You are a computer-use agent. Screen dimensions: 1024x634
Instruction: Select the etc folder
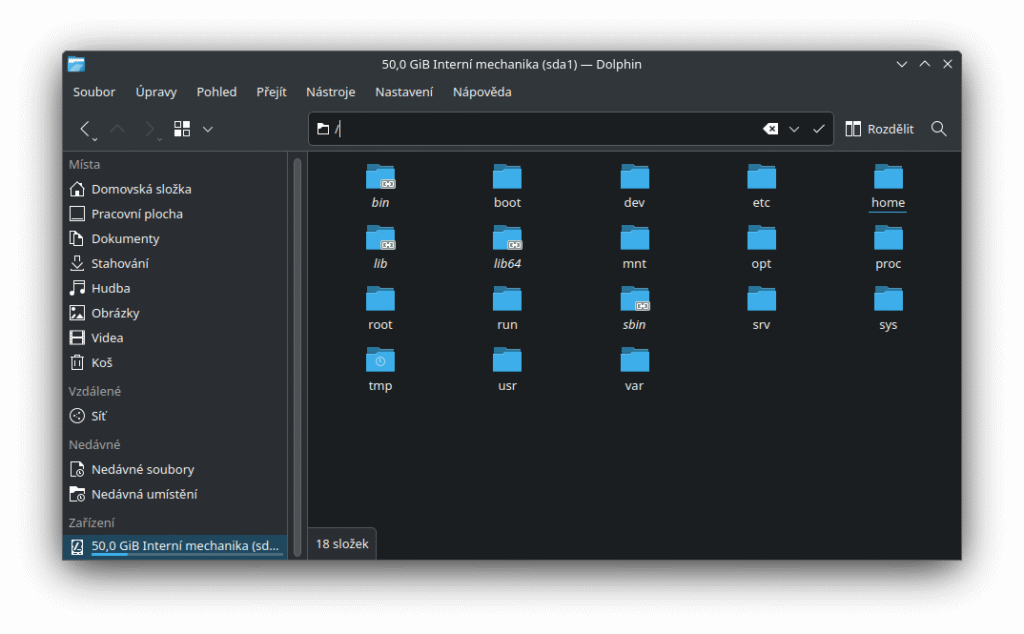click(x=761, y=186)
